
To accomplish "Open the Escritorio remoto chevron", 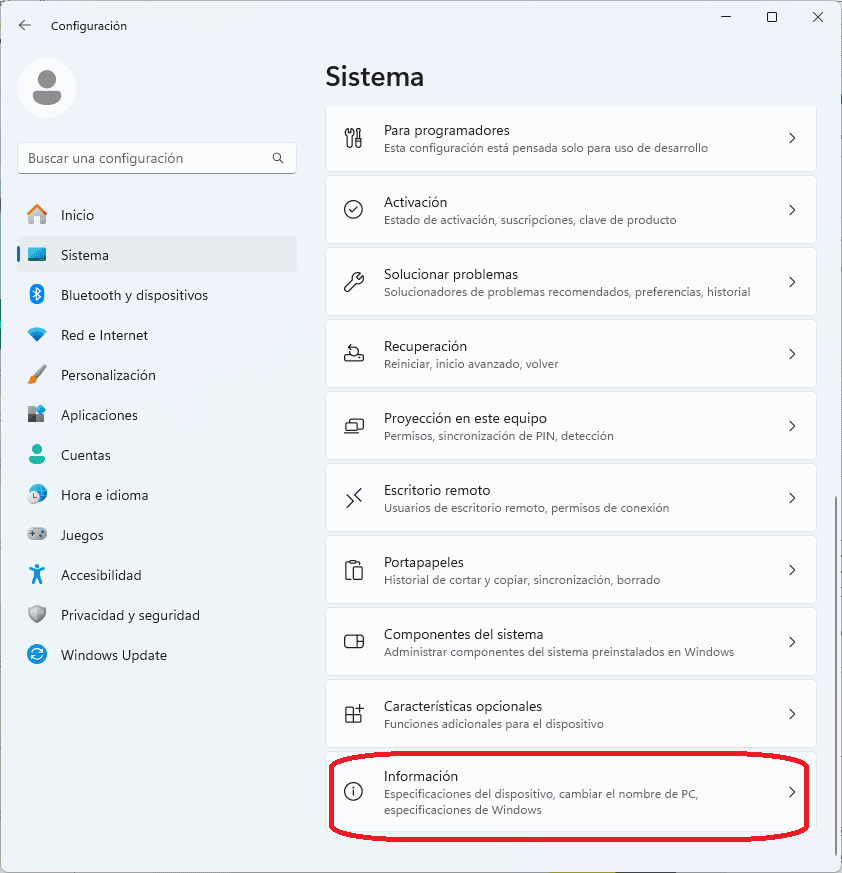I will click(x=792, y=498).
